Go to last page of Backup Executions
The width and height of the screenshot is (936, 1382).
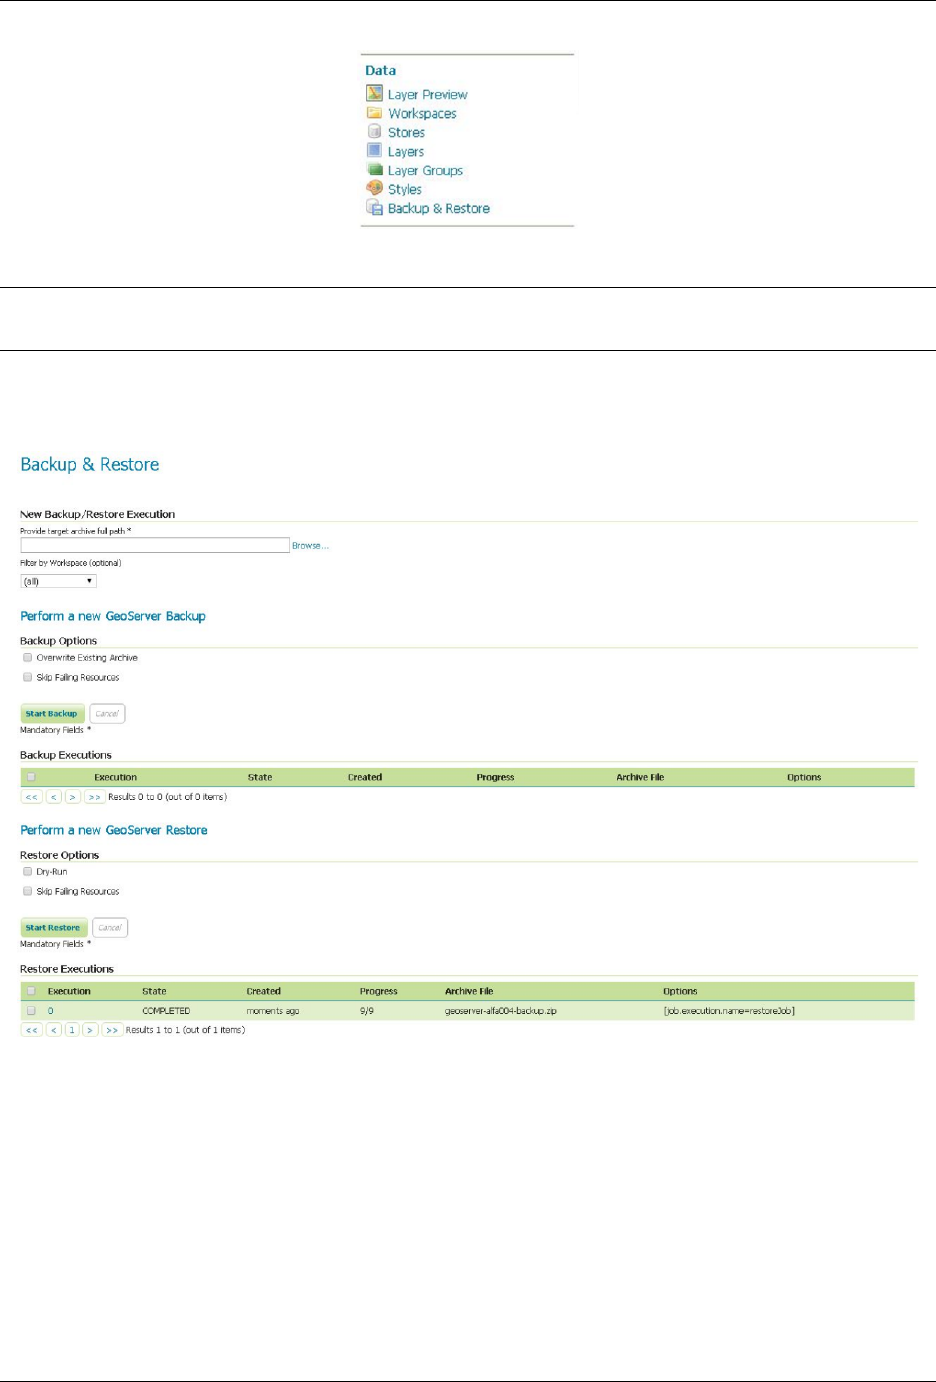pyautogui.click(x=94, y=797)
